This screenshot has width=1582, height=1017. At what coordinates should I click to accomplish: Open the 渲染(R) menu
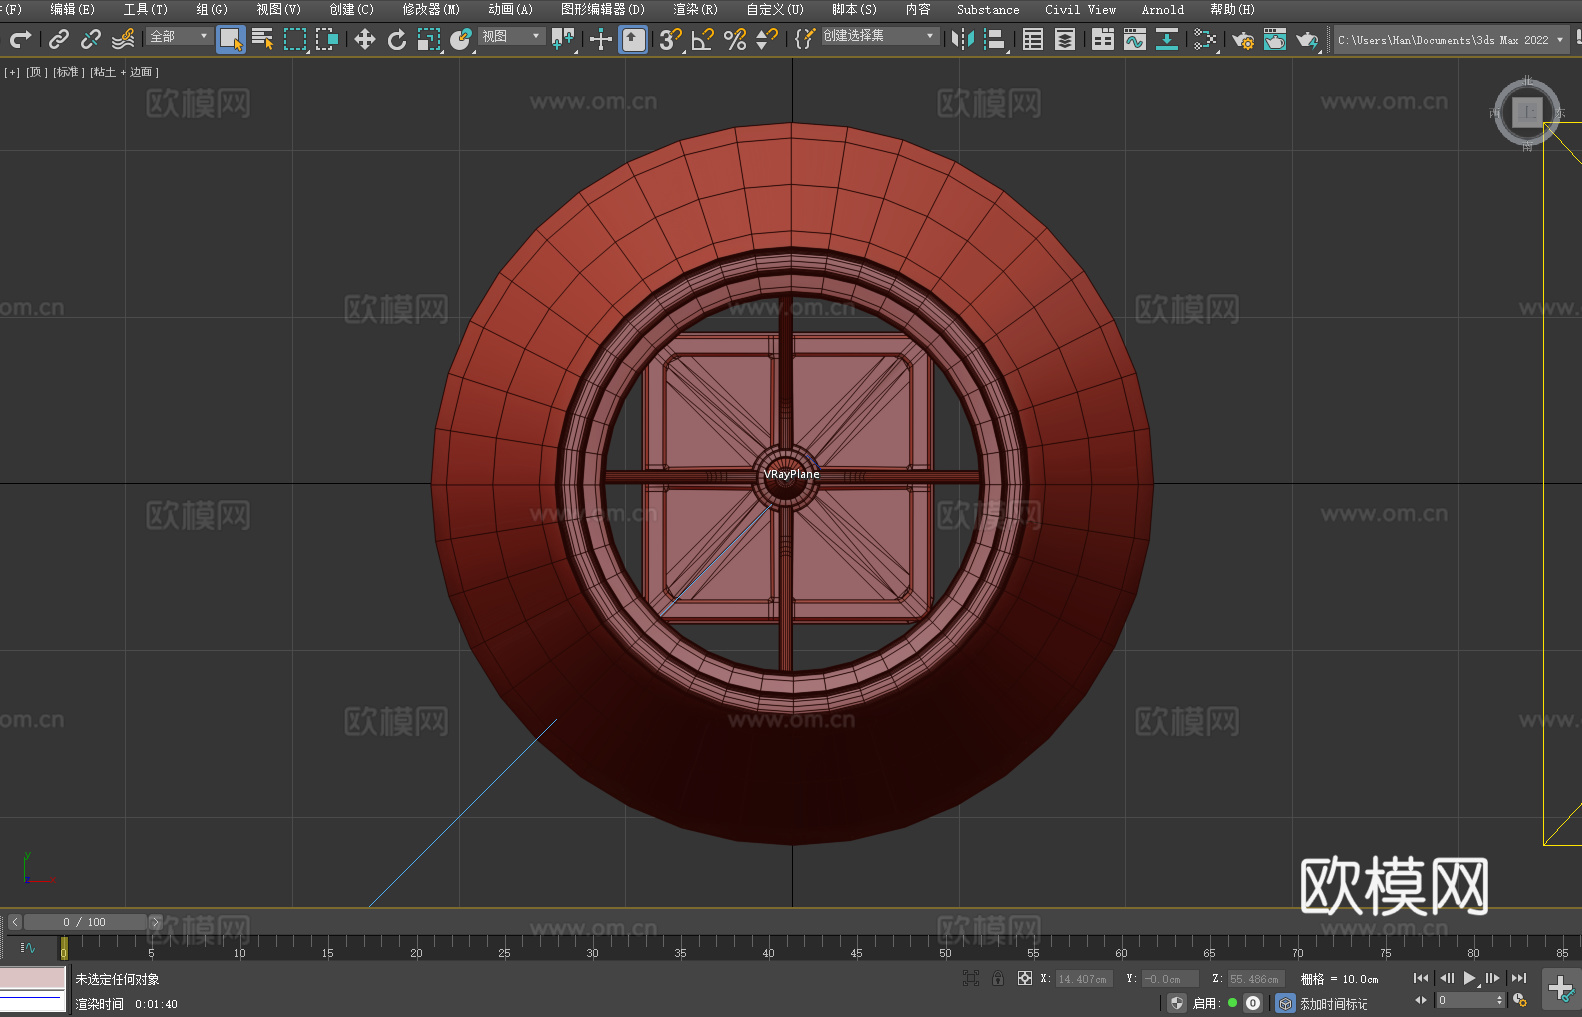(x=695, y=9)
